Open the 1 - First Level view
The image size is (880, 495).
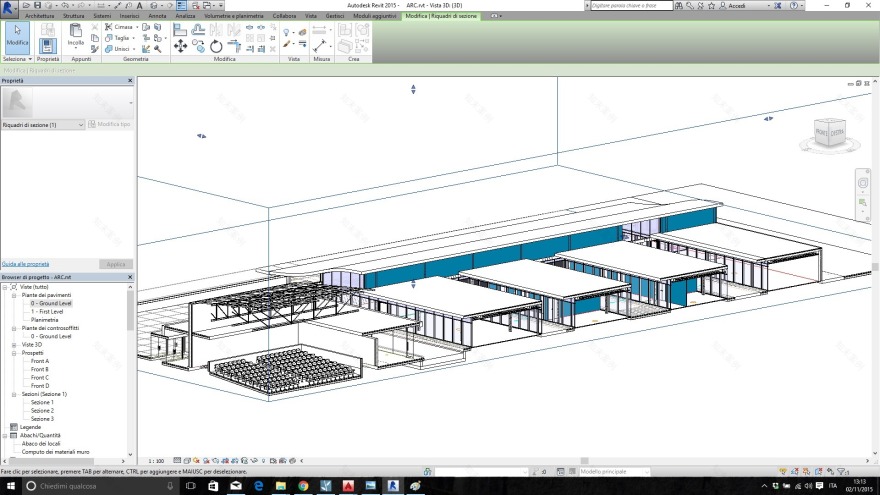tap(47, 311)
